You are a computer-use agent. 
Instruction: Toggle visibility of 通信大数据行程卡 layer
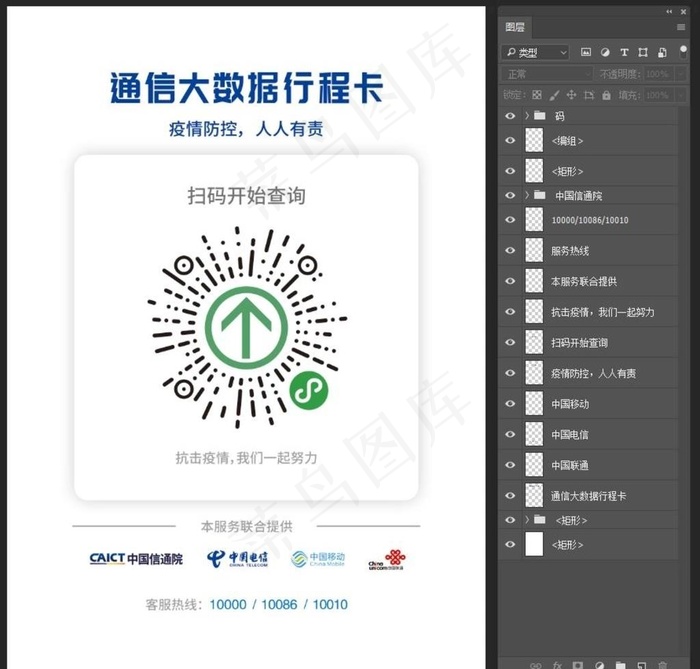click(510, 495)
